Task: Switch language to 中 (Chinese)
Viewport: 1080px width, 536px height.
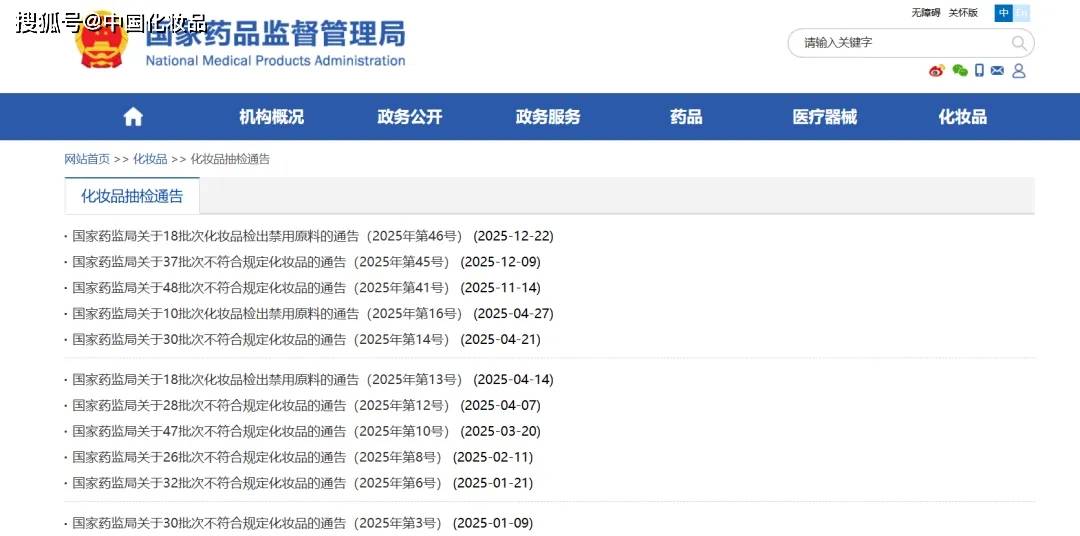Action: click(x=1003, y=13)
